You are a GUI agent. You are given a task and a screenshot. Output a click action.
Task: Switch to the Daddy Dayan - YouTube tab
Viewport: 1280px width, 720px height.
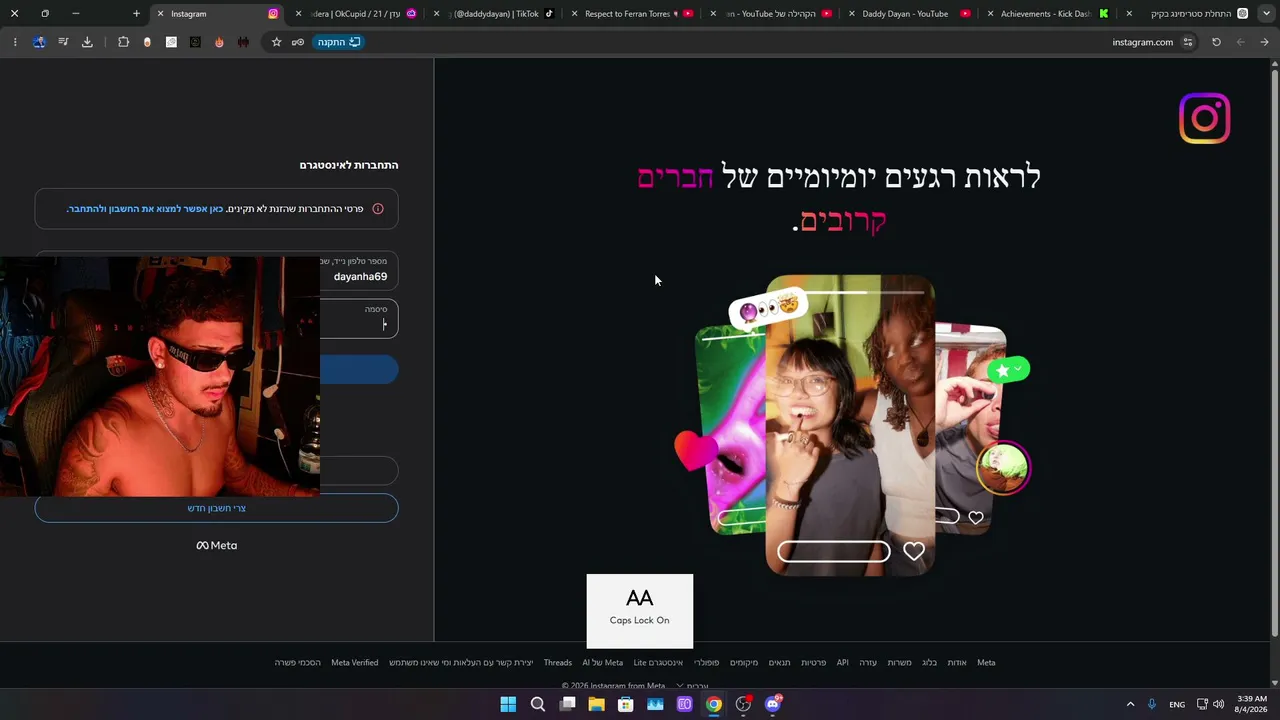pyautogui.click(x=909, y=14)
